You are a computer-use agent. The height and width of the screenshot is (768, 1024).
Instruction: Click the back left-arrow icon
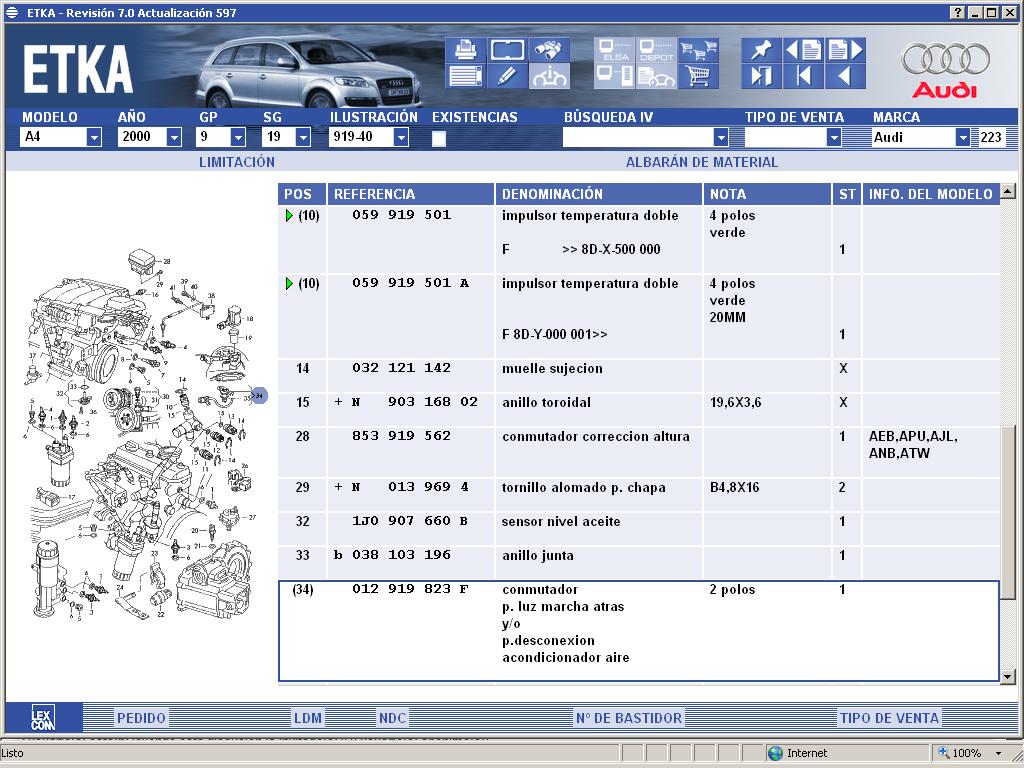point(846,76)
